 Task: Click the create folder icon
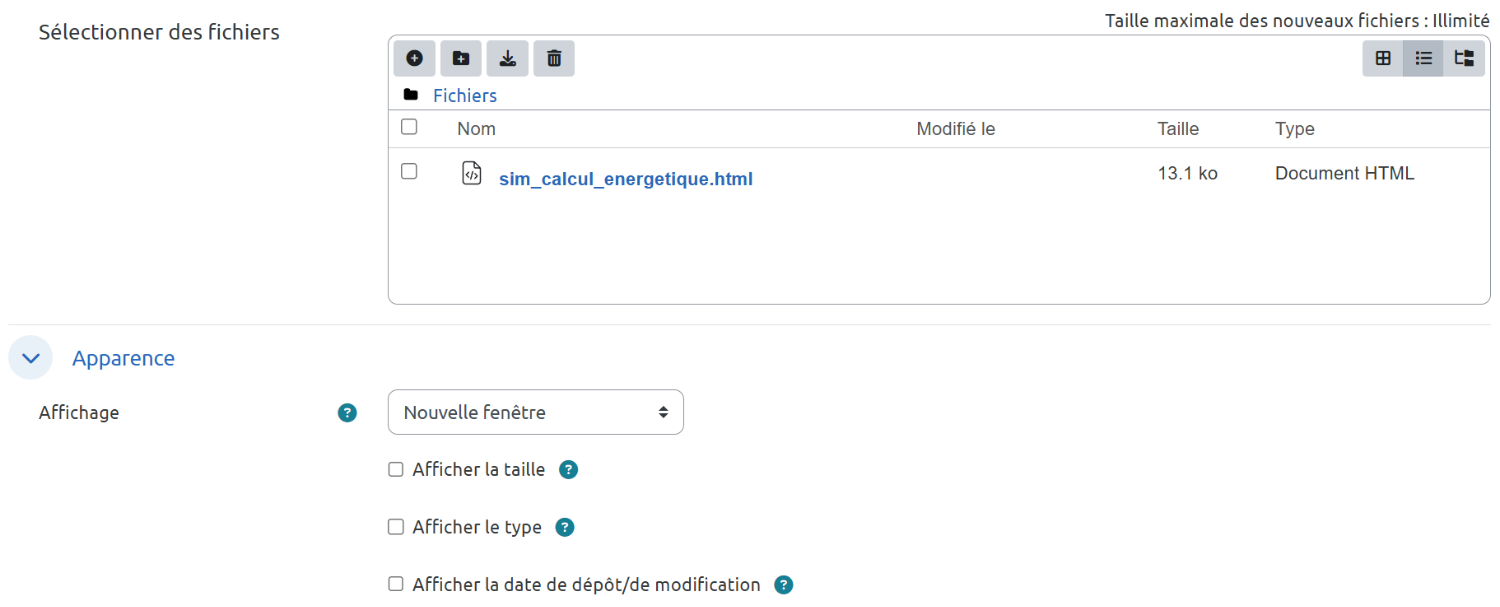pyautogui.click(x=461, y=59)
